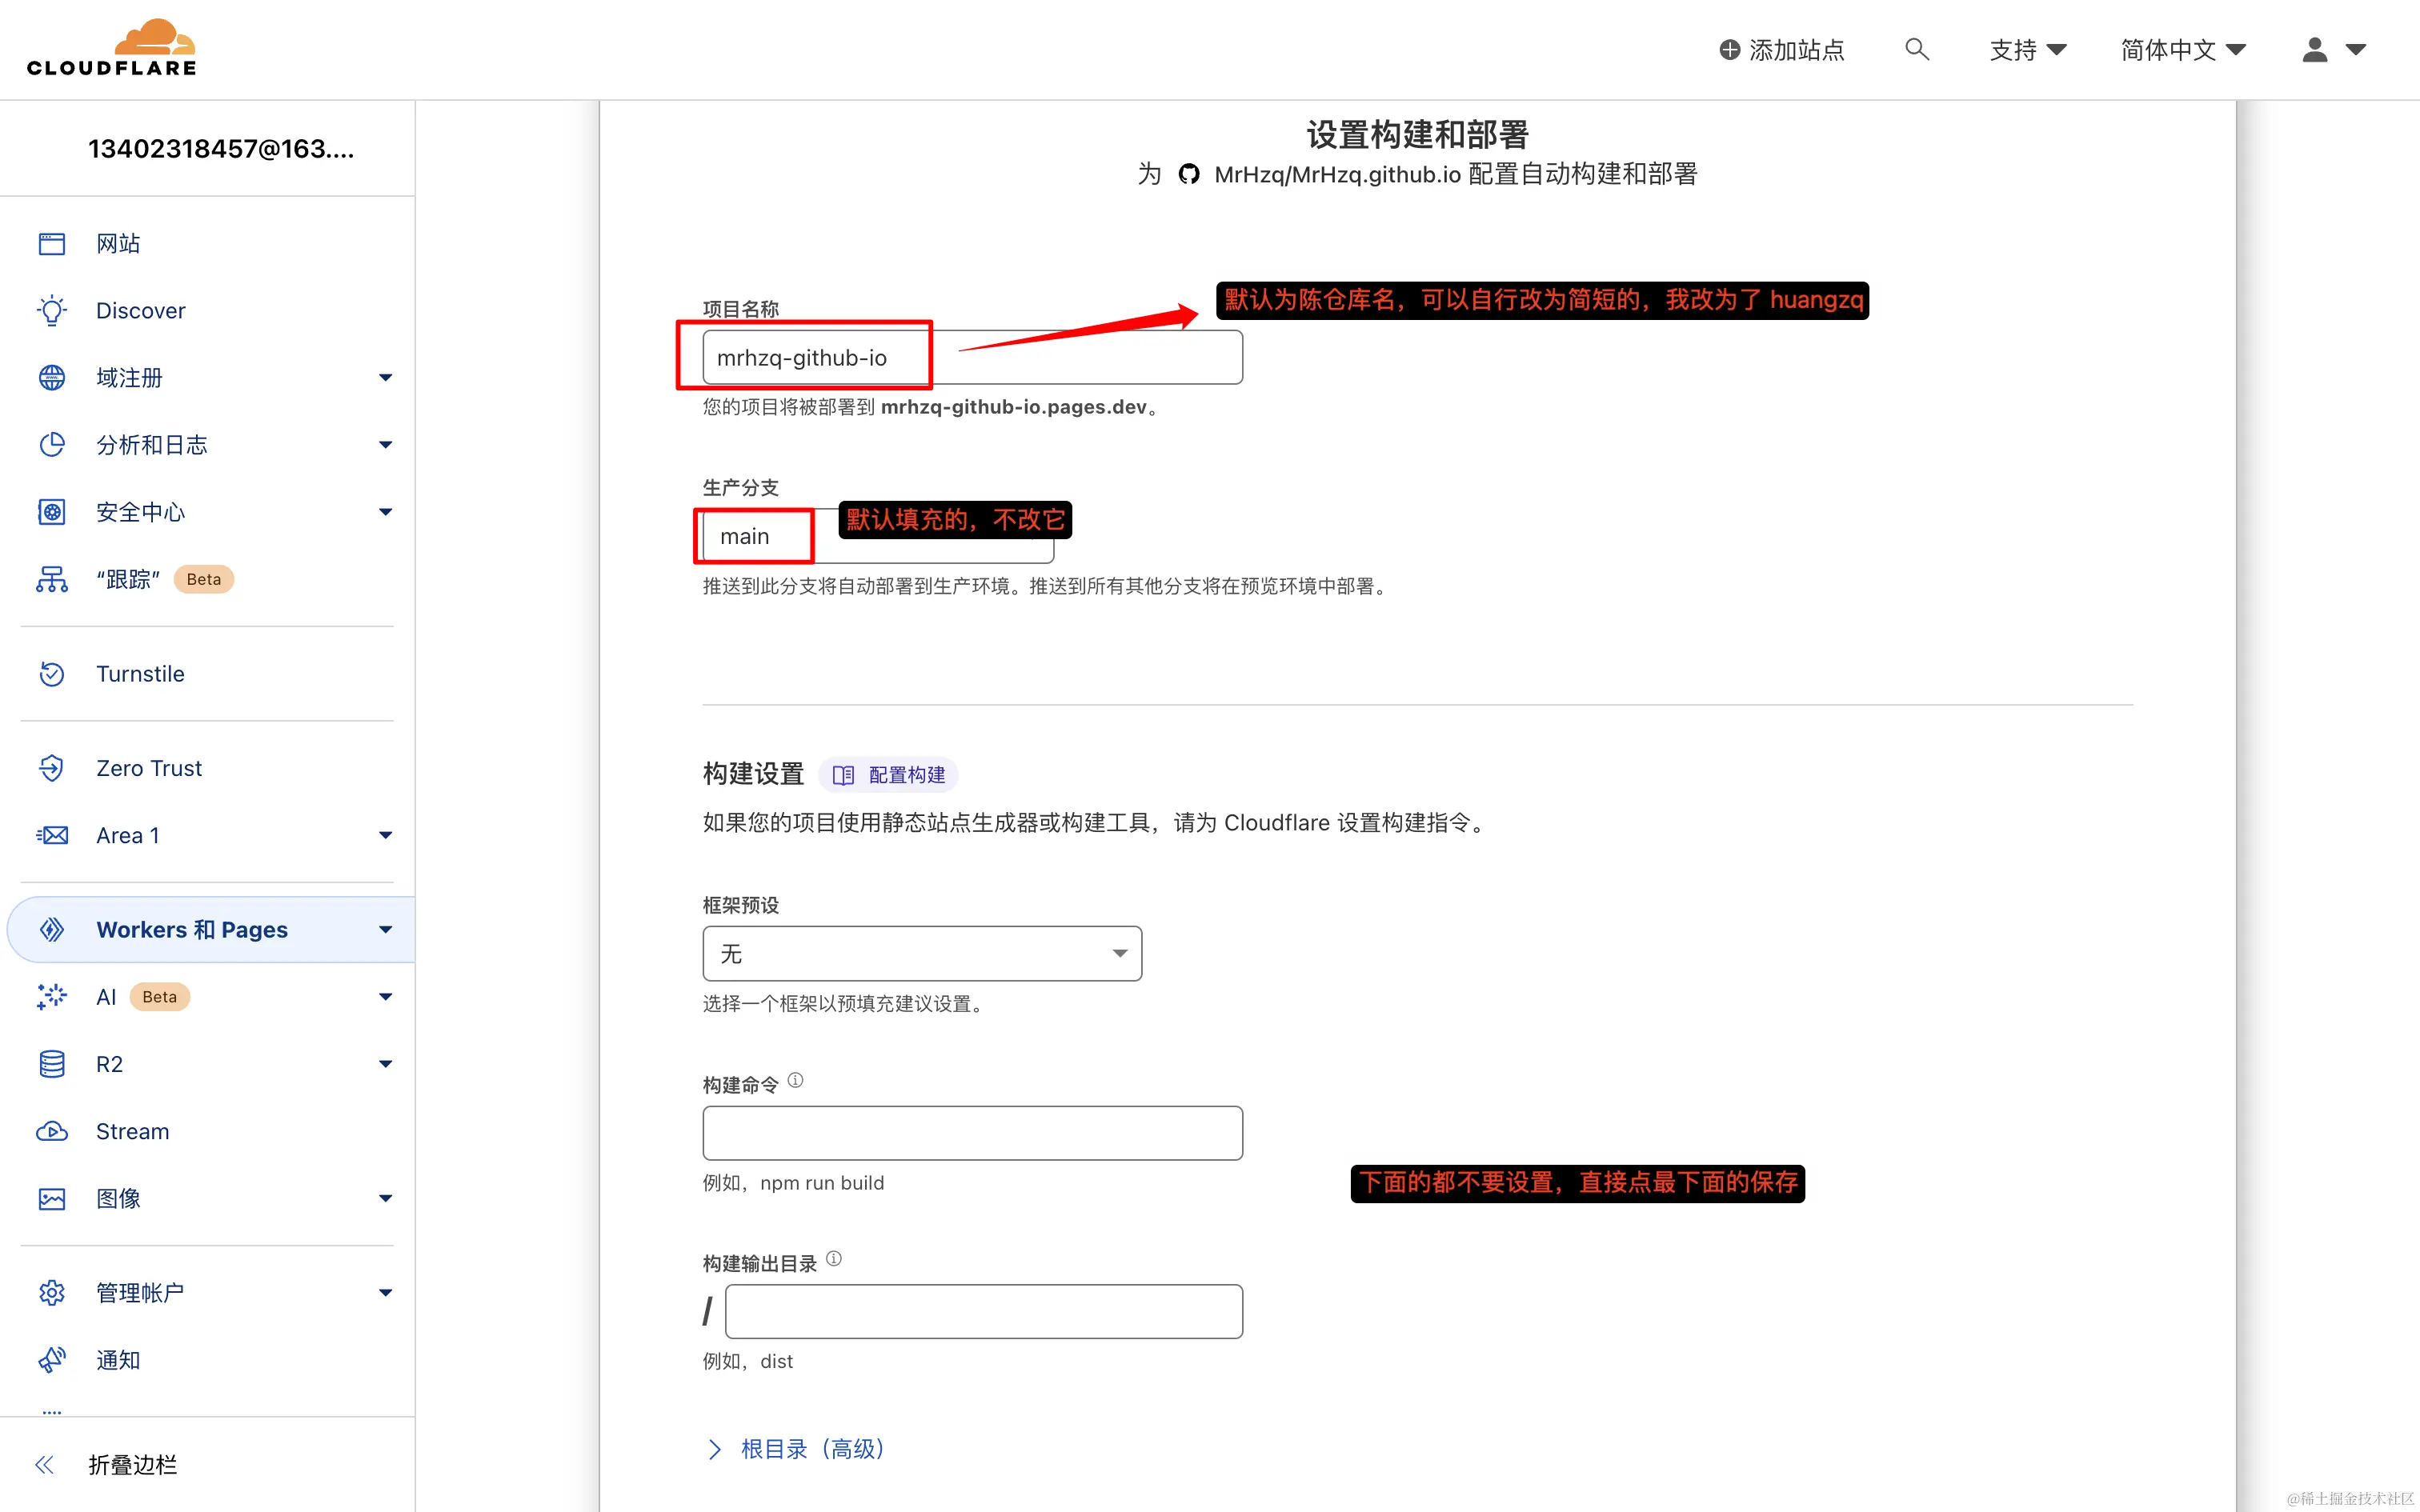Click the GitHub logo beside MrHzq repository
2420x1512 pixels.
coord(1188,174)
